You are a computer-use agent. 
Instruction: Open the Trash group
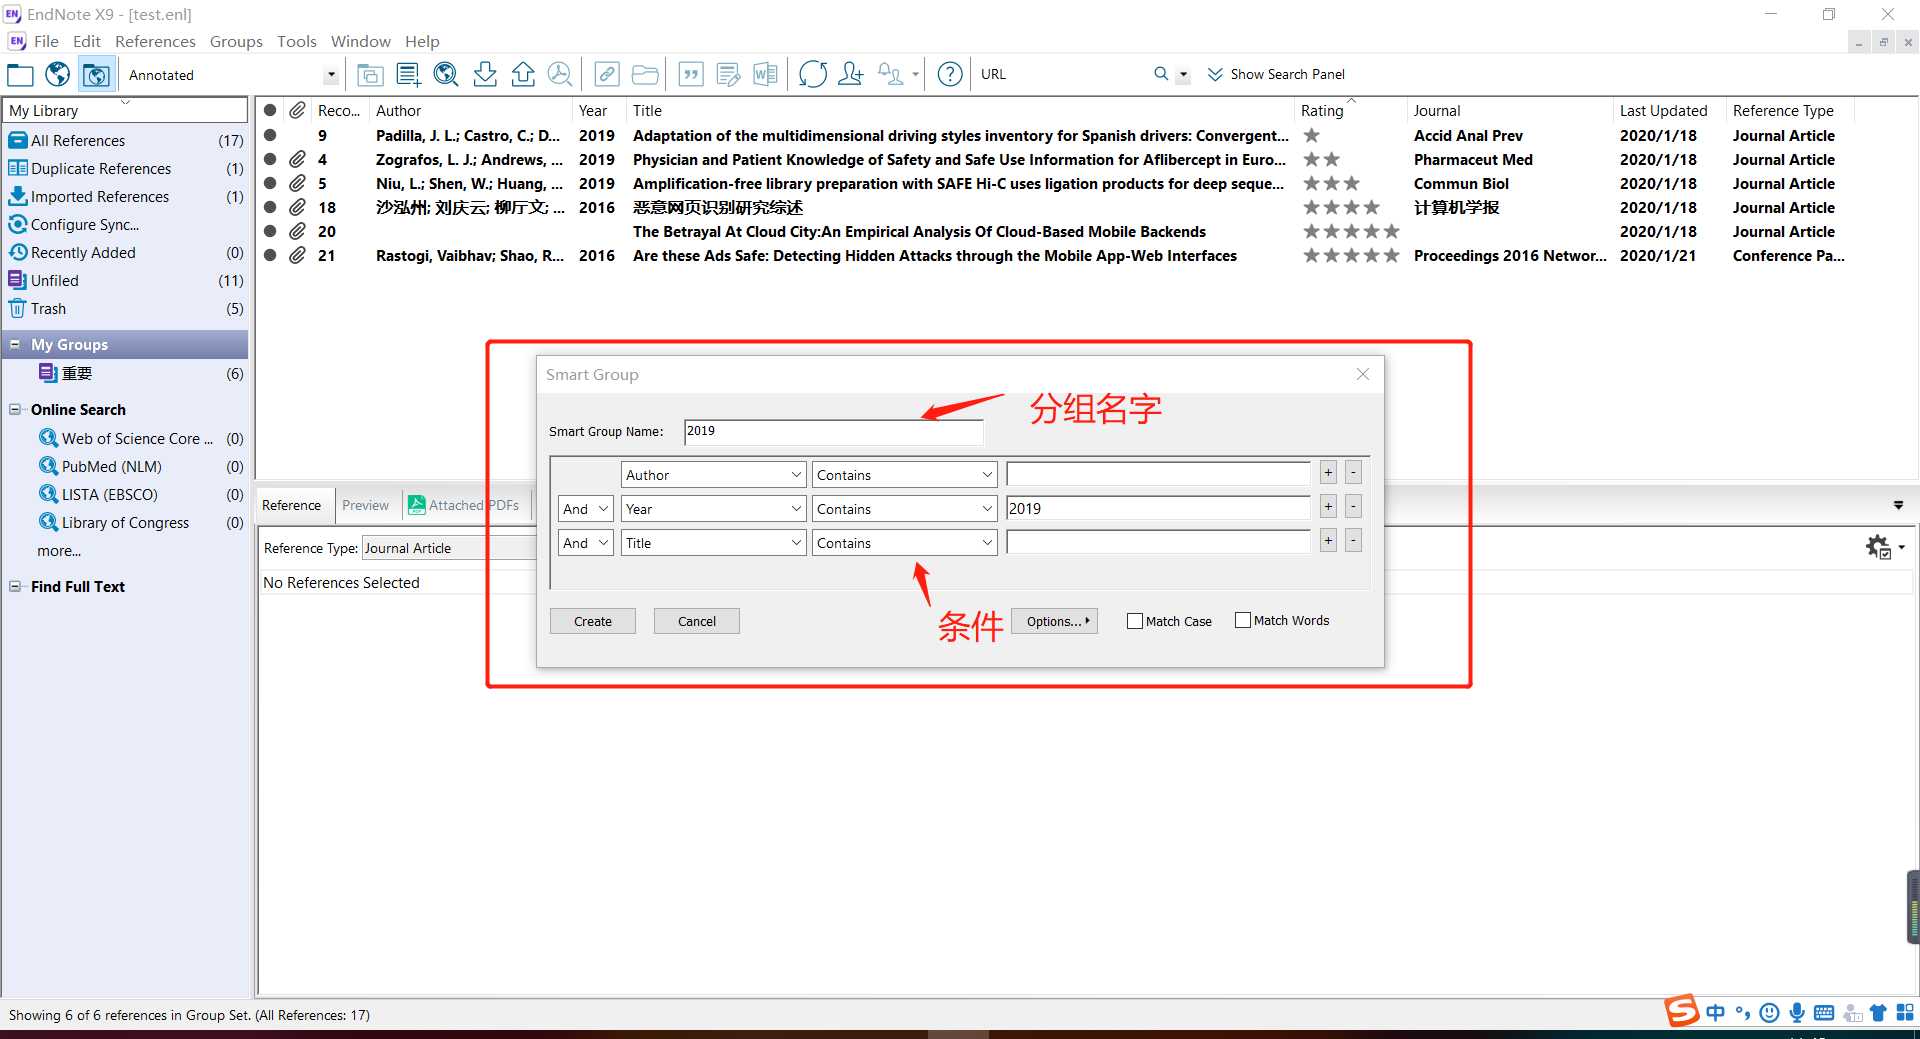[x=126, y=309]
